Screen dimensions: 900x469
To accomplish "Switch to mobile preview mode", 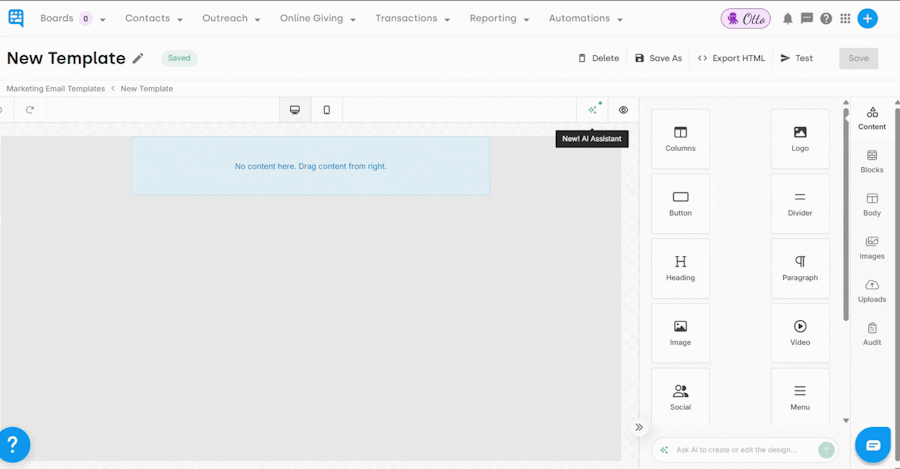I will [327, 110].
